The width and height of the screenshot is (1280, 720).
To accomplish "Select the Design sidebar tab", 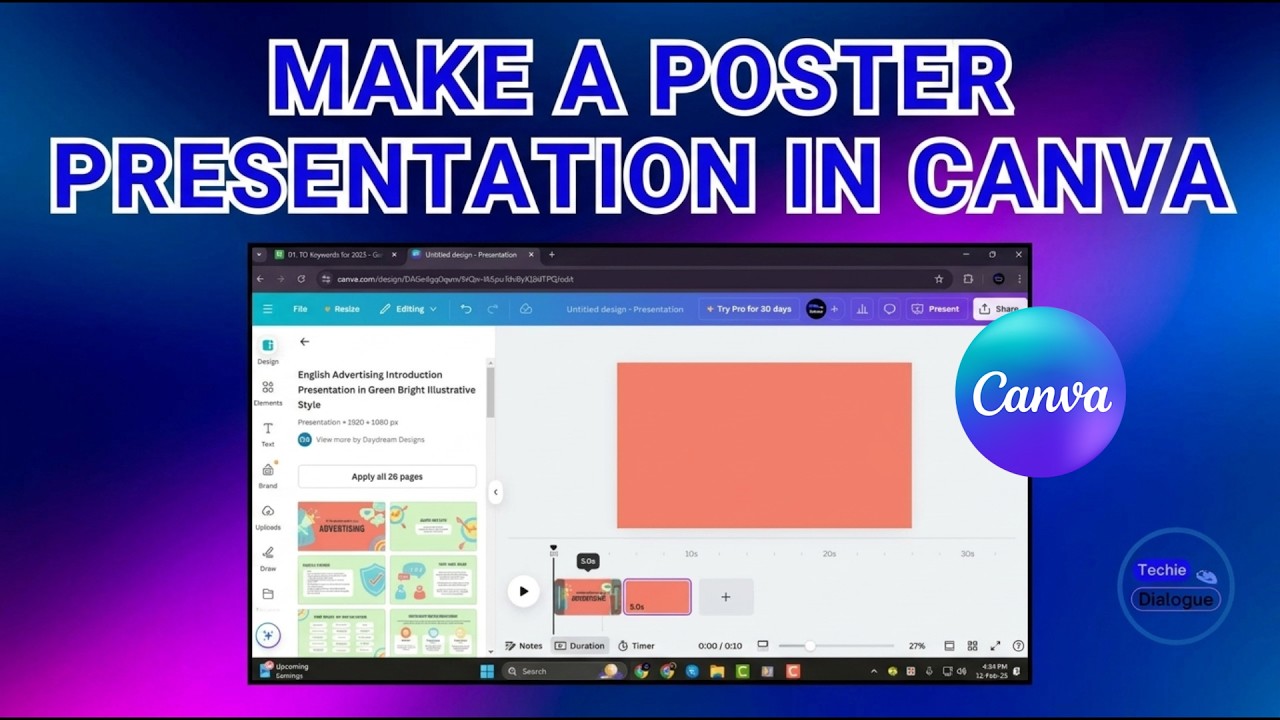I will (x=268, y=351).
